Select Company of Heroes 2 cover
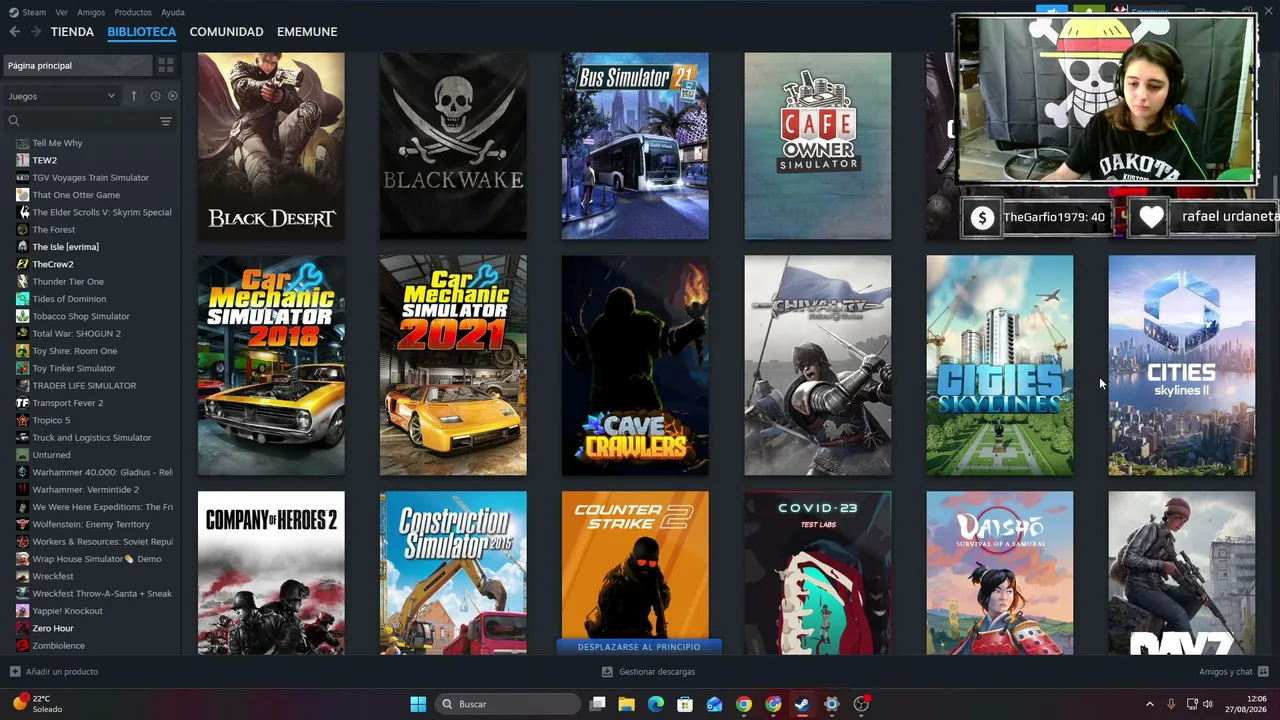The height and width of the screenshot is (720, 1280). tap(271, 573)
